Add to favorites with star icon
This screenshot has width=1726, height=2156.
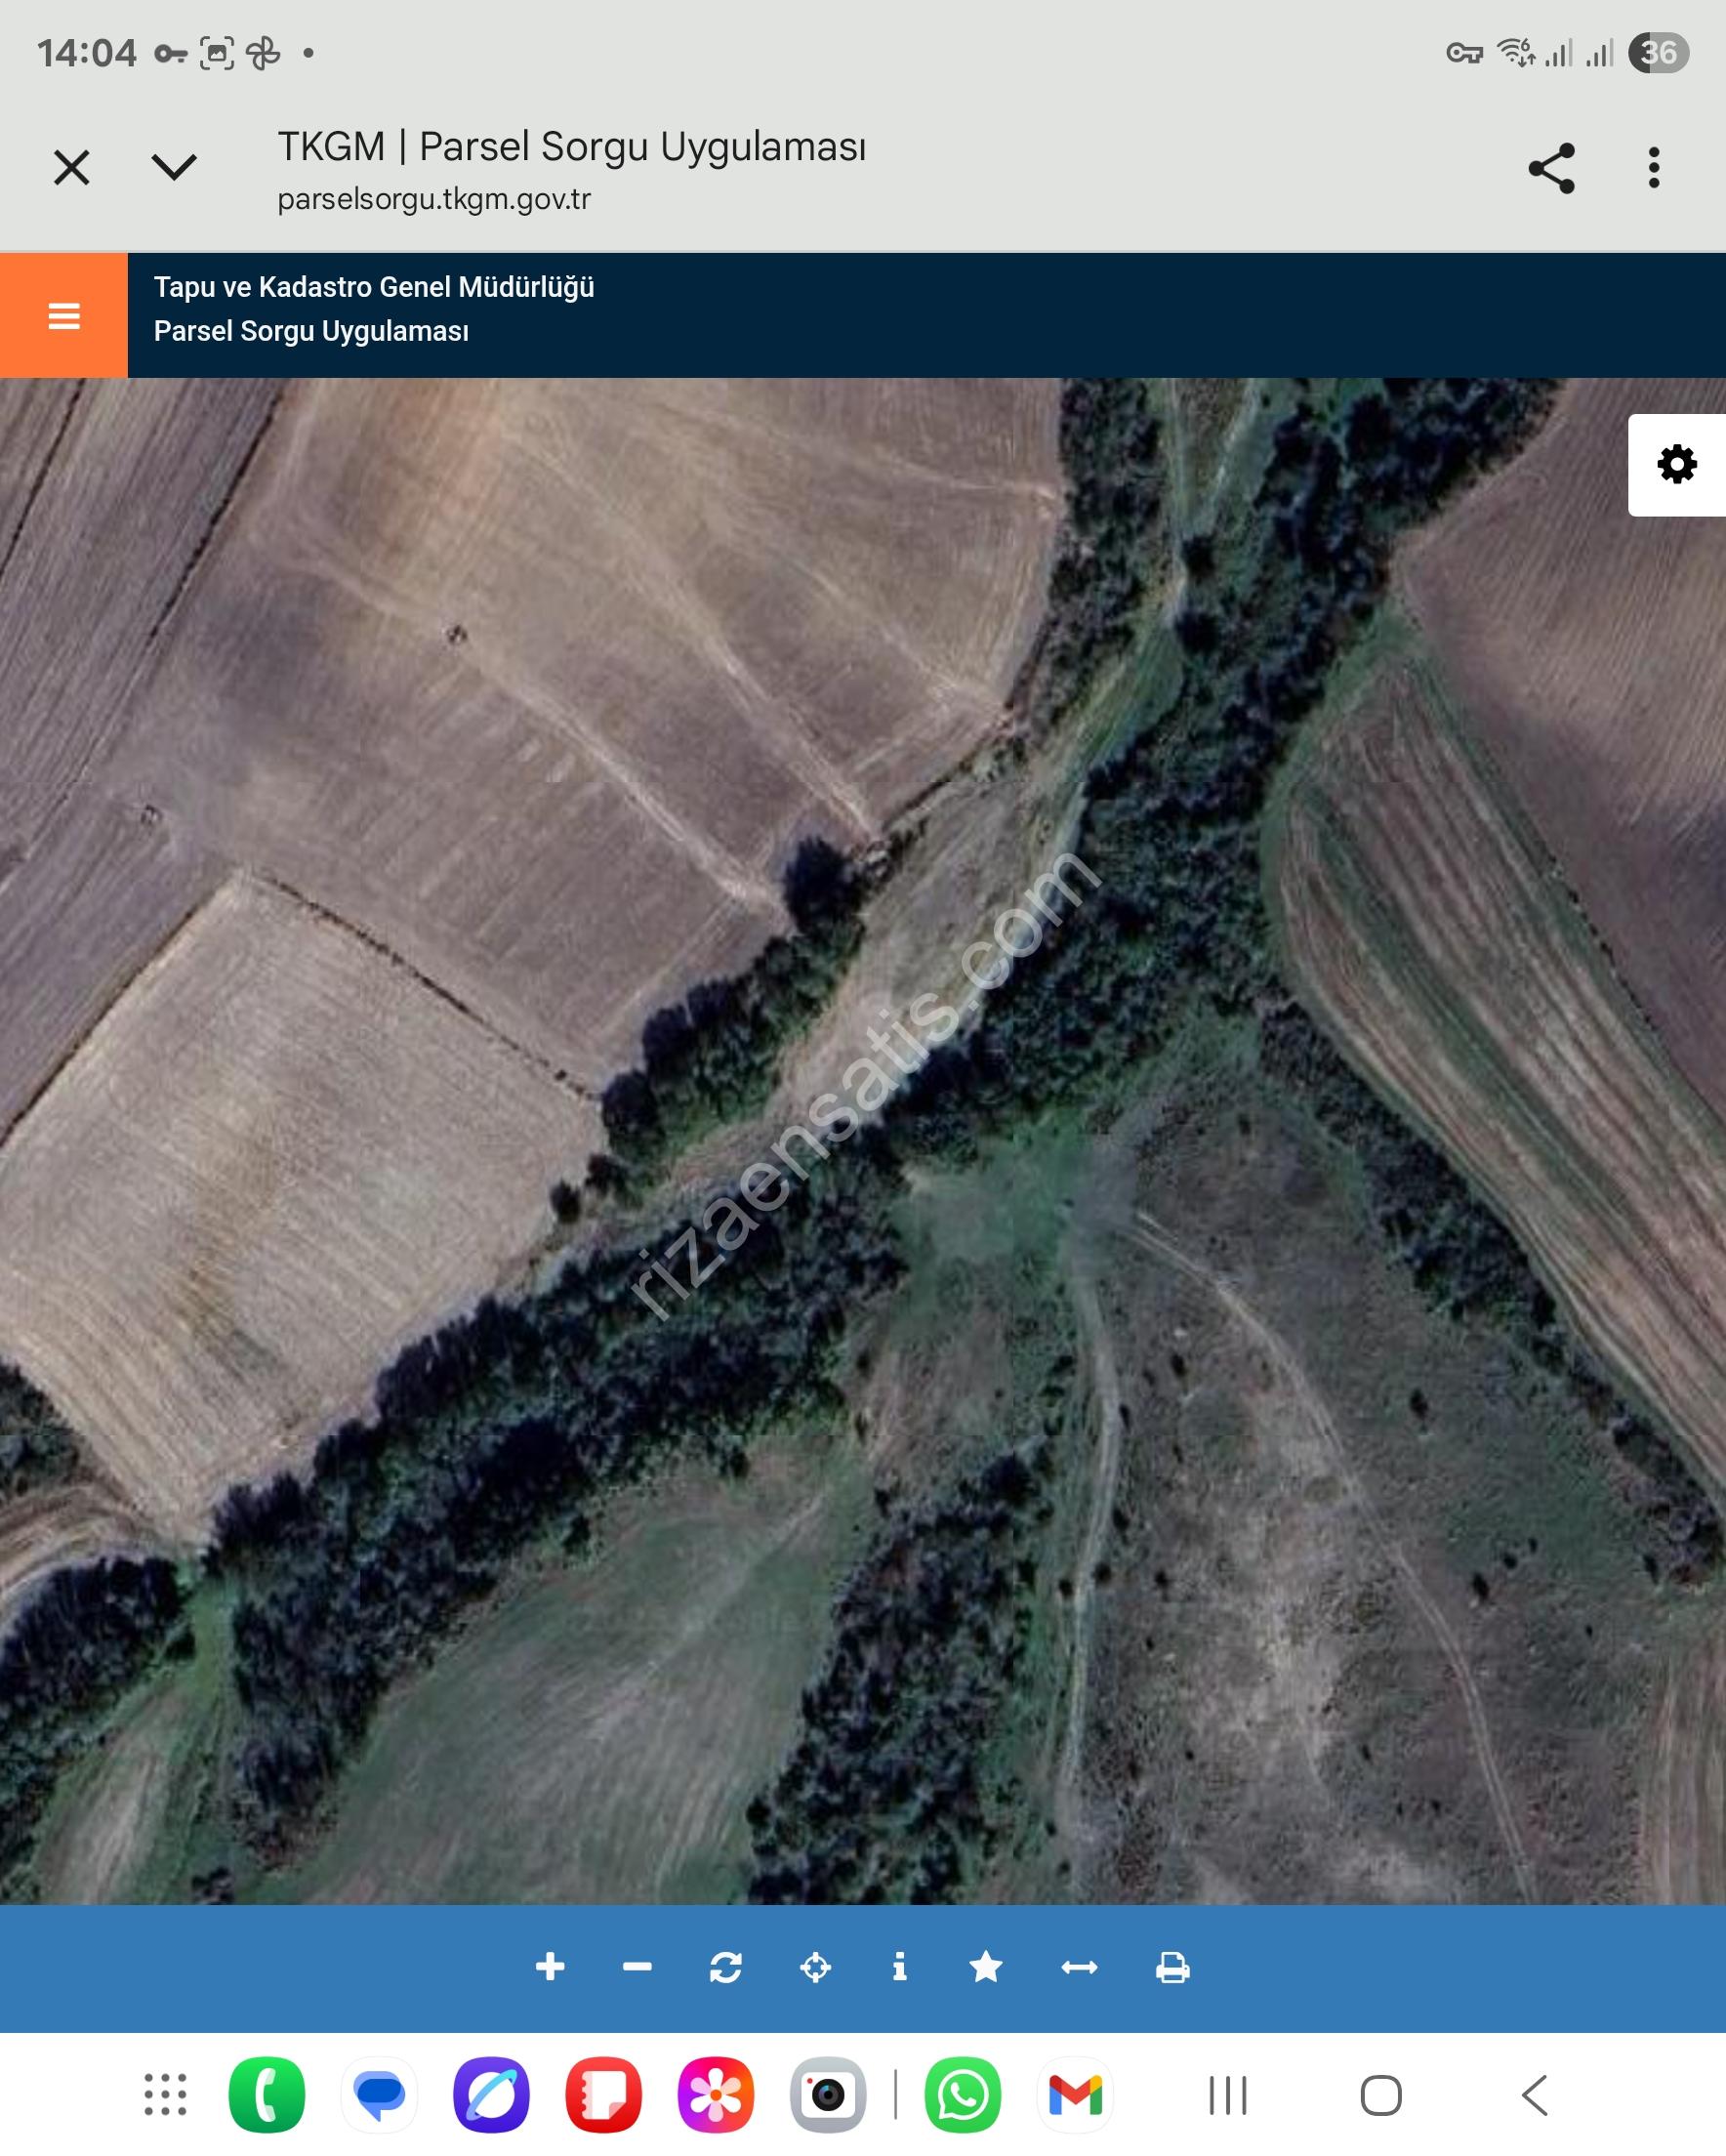pyautogui.click(x=986, y=1966)
